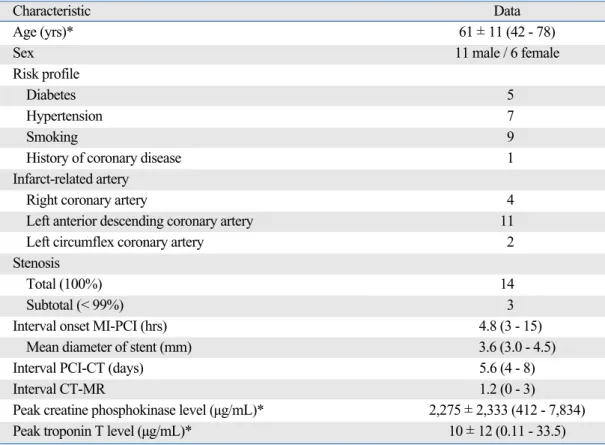This screenshot has height=445, width=605.
Task: Click the 'Characteristic' column header
Action: (51, 11)
